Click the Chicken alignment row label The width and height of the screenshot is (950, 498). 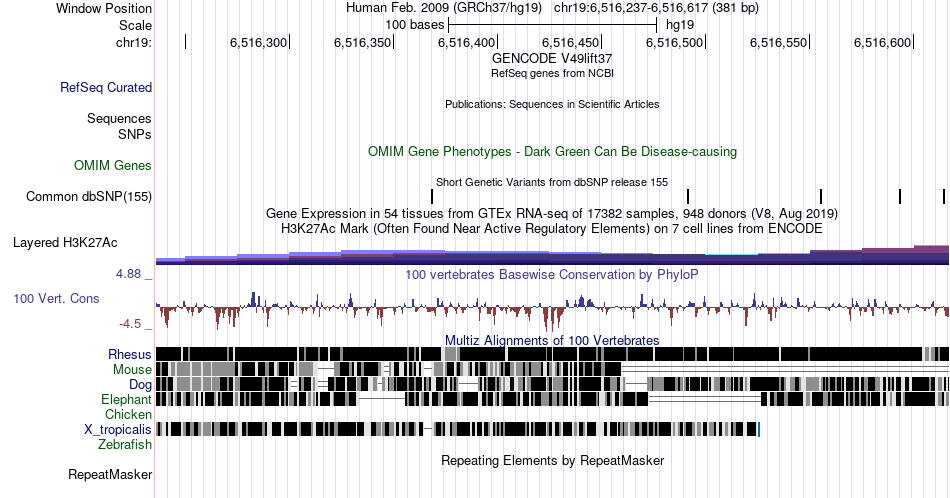pos(128,414)
